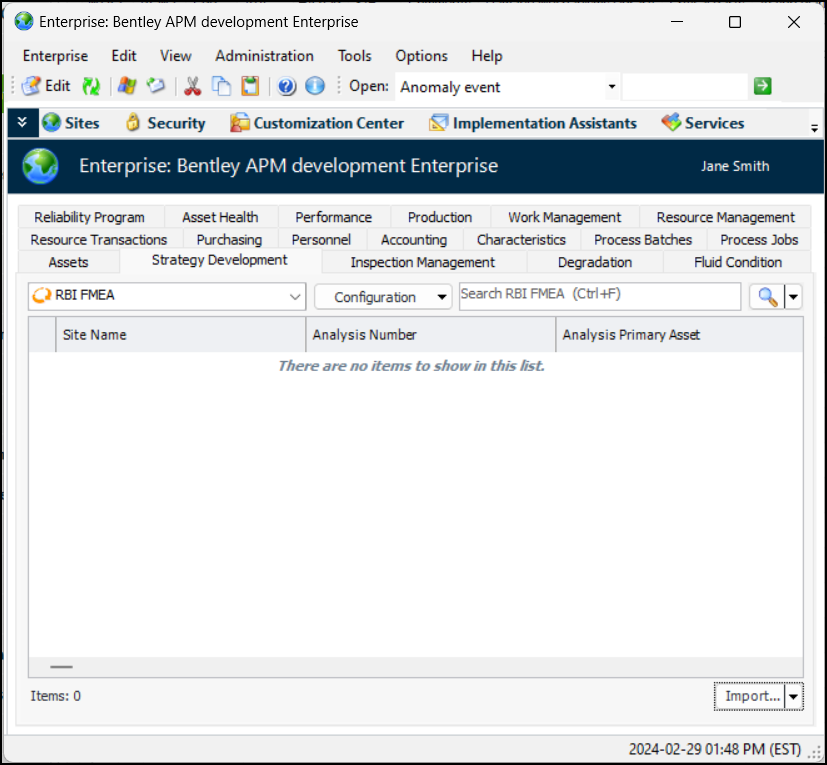
Task: Click the green Go arrow button
Action: [x=763, y=86]
